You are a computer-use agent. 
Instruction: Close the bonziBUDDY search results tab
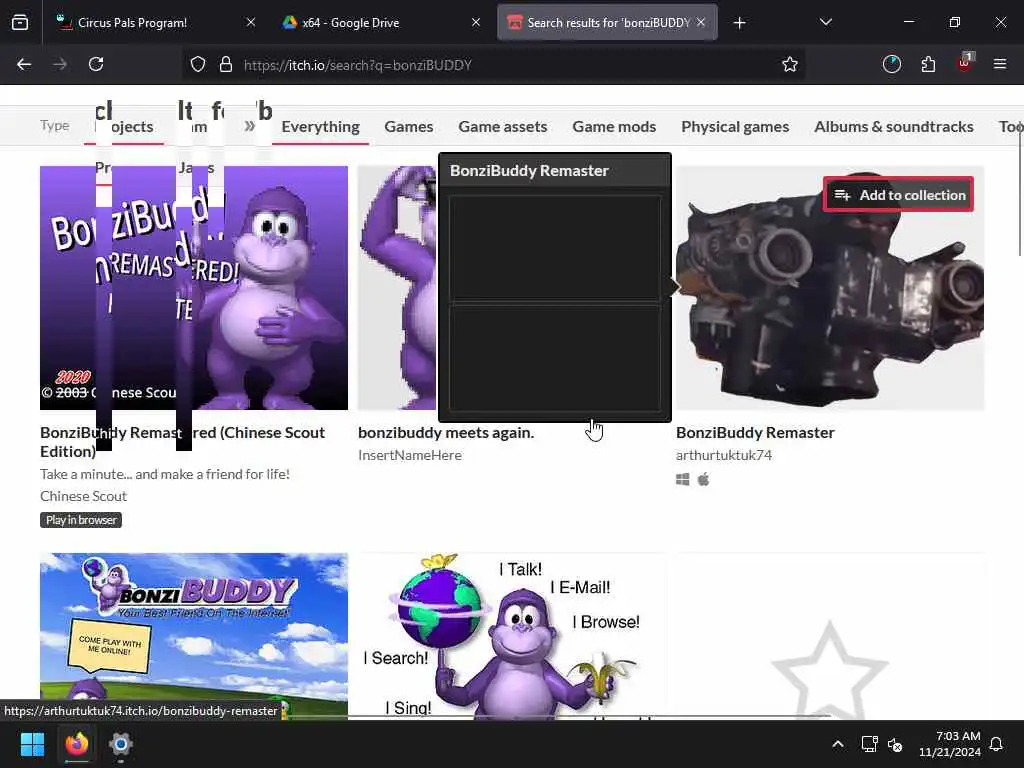pos(701,22)
